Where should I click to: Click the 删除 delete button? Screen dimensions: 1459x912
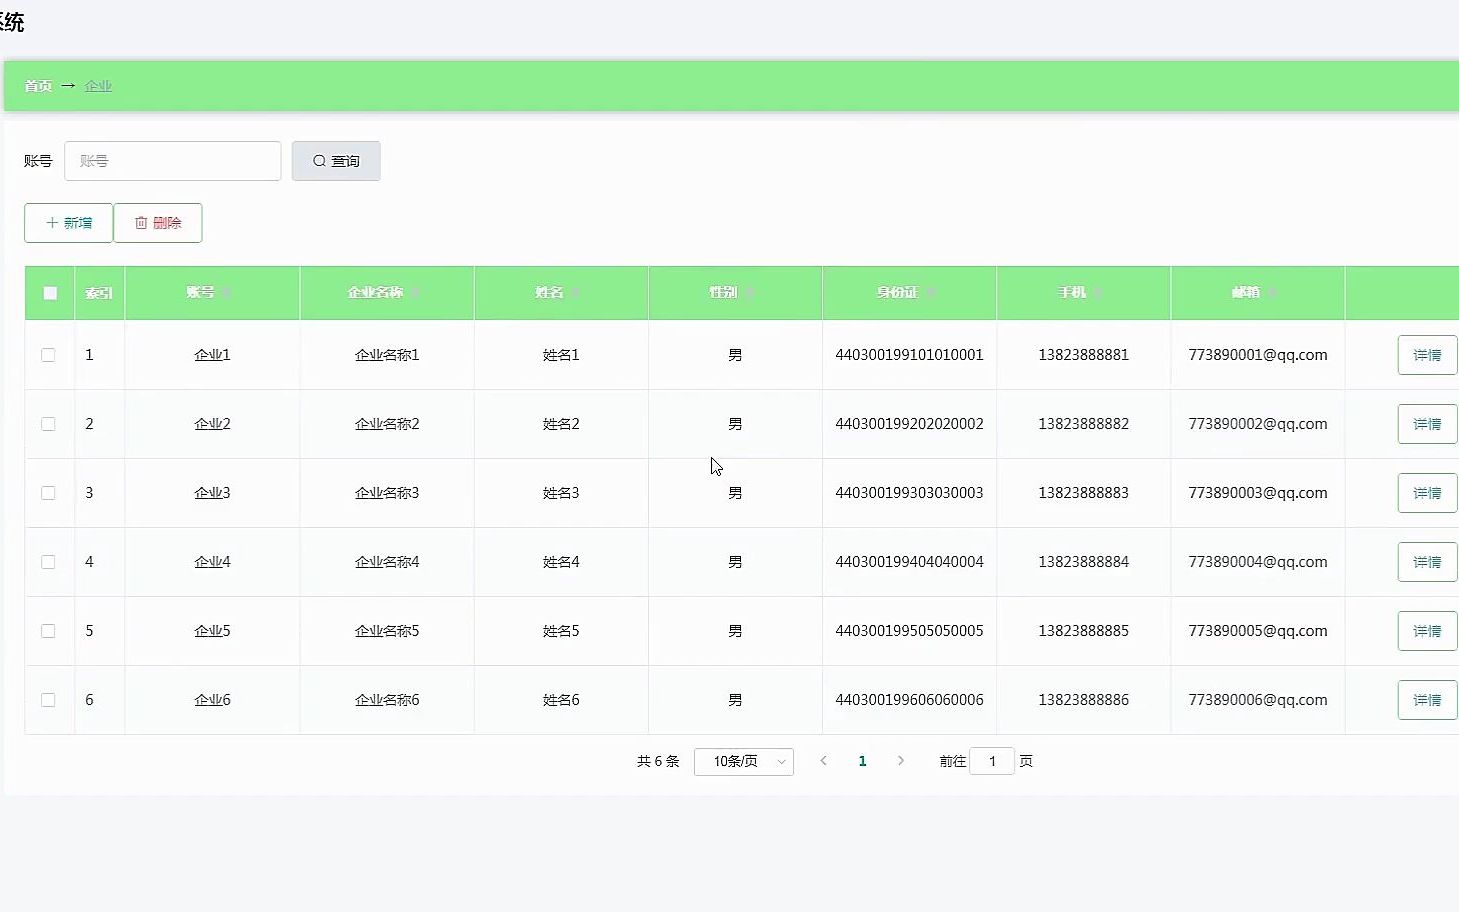point(158,223)
